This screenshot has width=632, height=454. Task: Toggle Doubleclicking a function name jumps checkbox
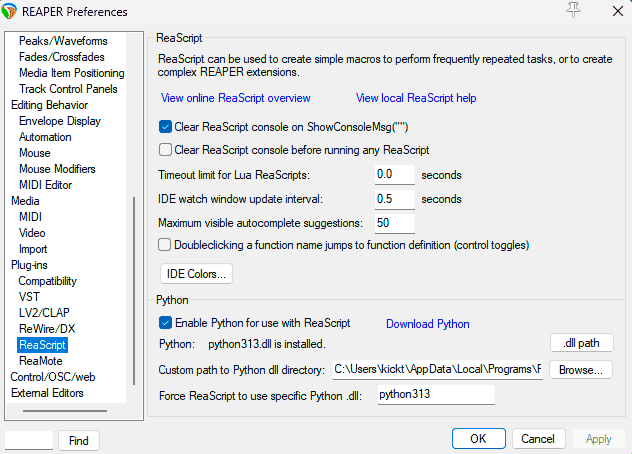click(166, 244)
